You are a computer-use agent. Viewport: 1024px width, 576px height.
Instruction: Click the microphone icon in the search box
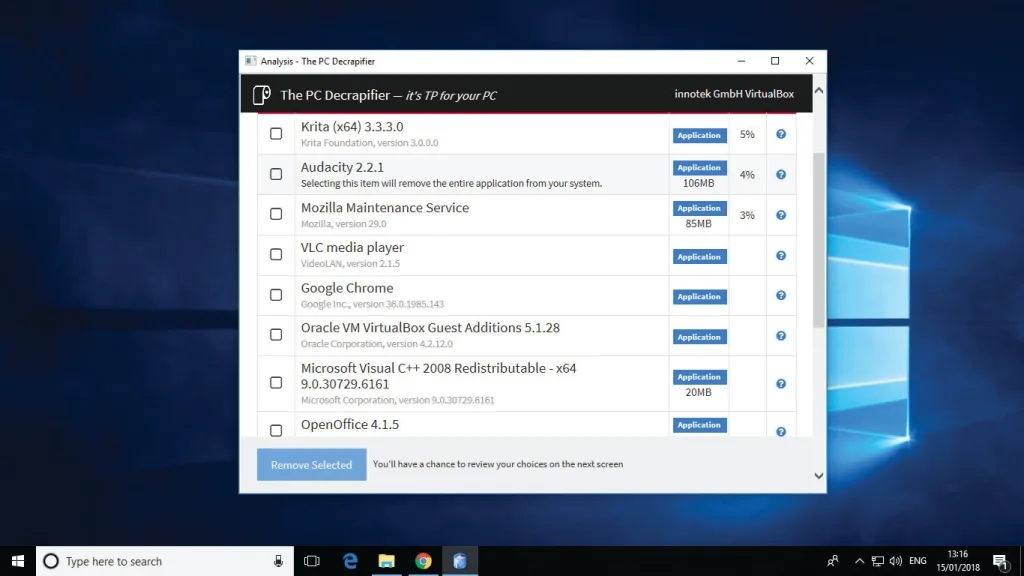coord(278,561)
